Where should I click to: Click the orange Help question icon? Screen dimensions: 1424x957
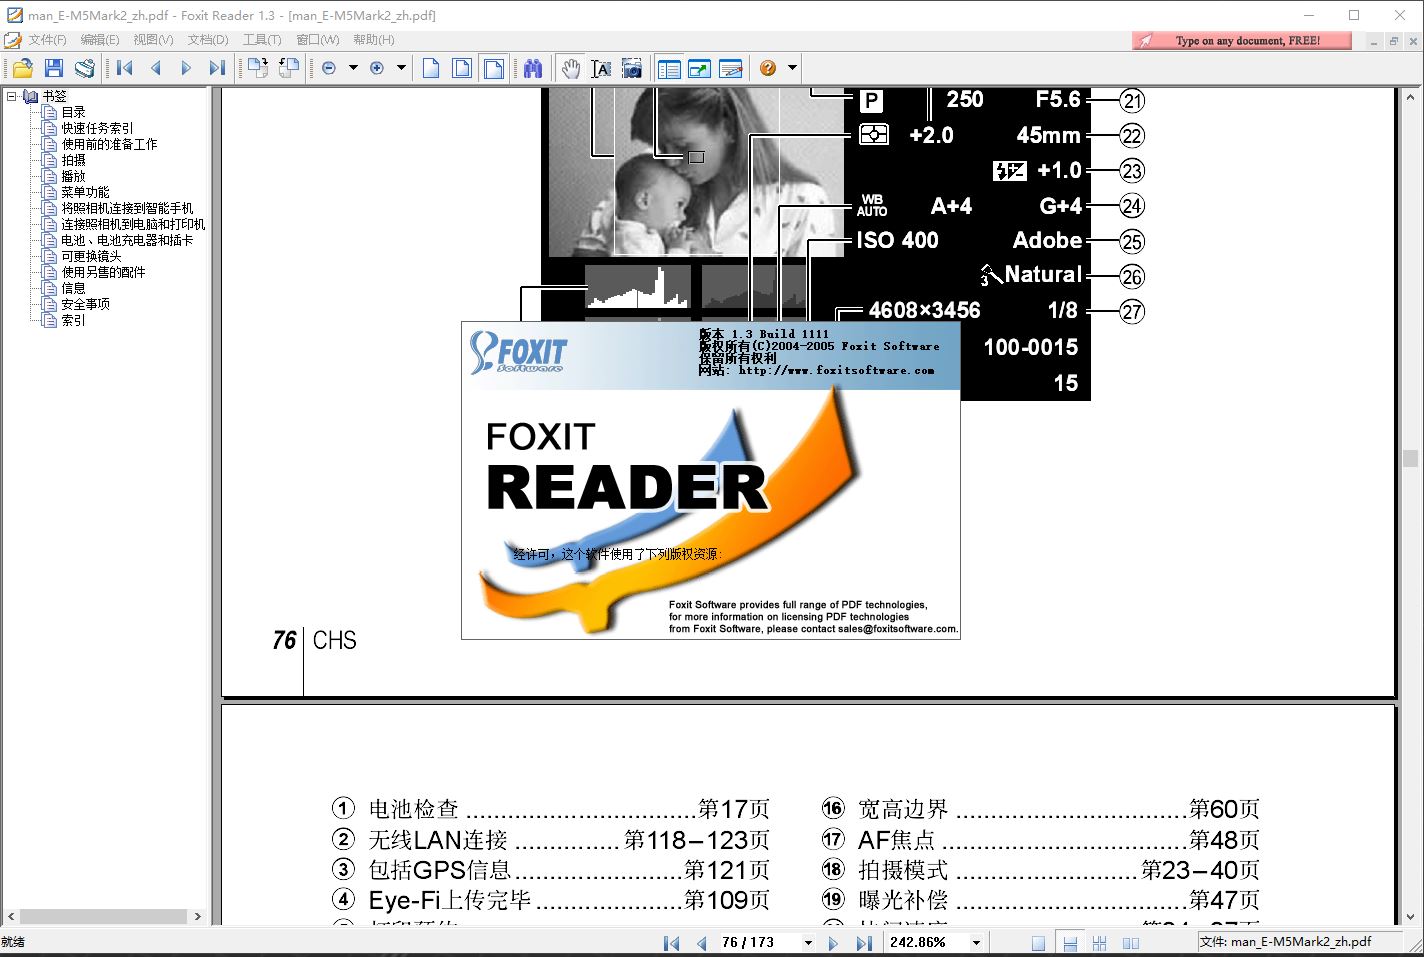click(768, 68)
